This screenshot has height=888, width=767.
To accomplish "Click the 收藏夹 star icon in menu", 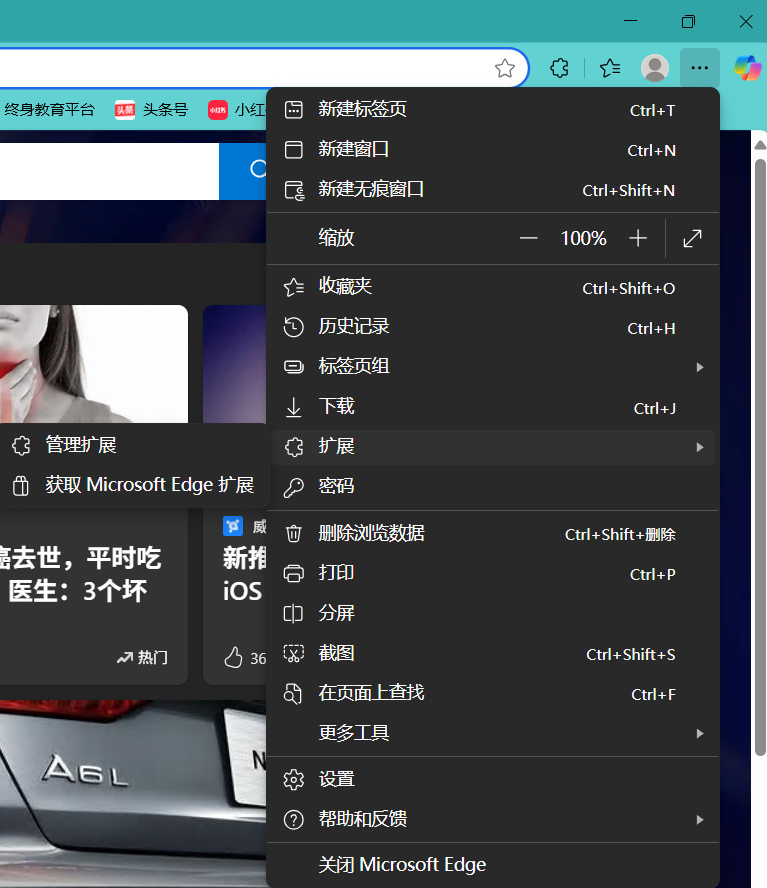I will [293, 287].
